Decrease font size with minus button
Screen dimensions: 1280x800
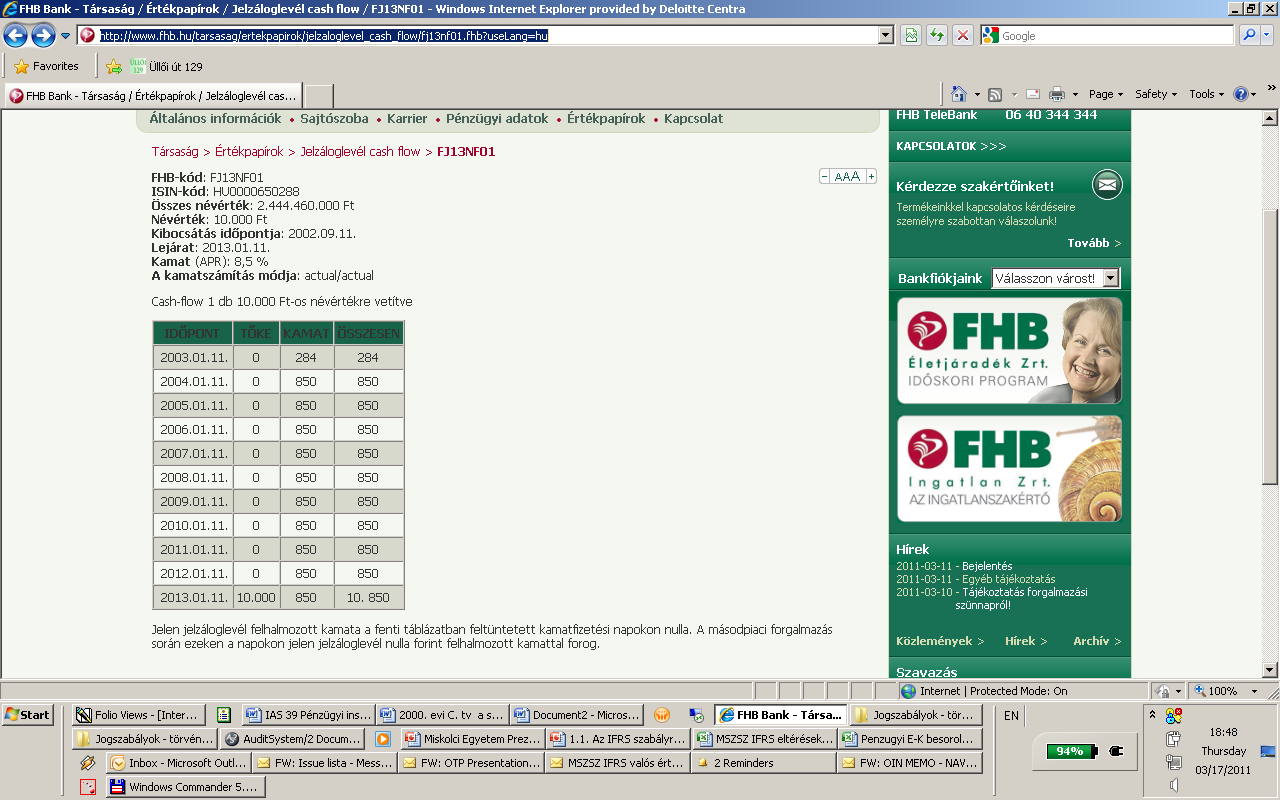coord(825,176)
